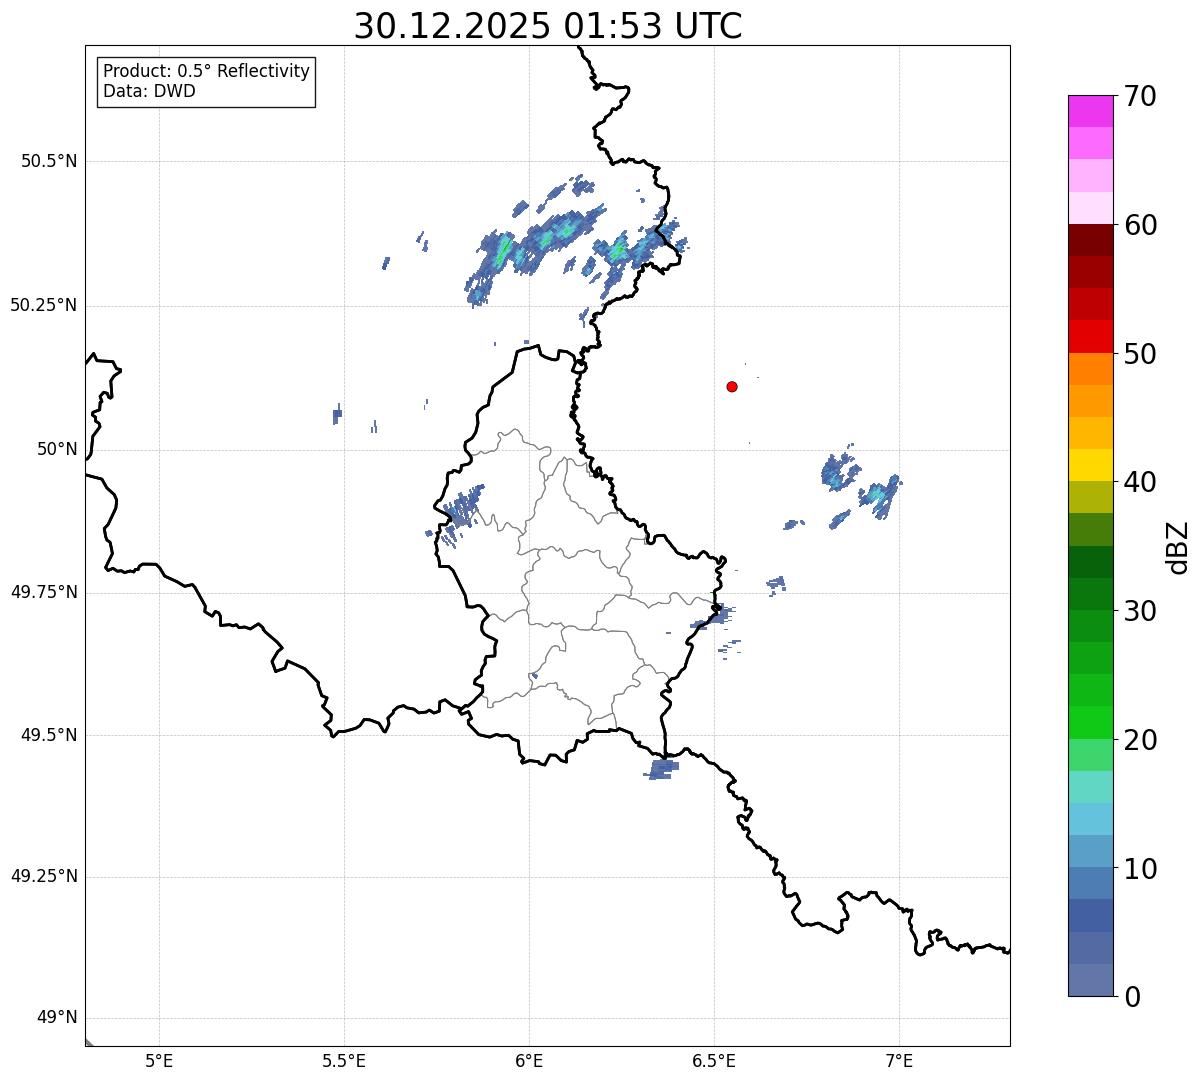Click the 50.25°N latitude label
This screenshot has height=1081, width=1202.
[x=44, y=305]
